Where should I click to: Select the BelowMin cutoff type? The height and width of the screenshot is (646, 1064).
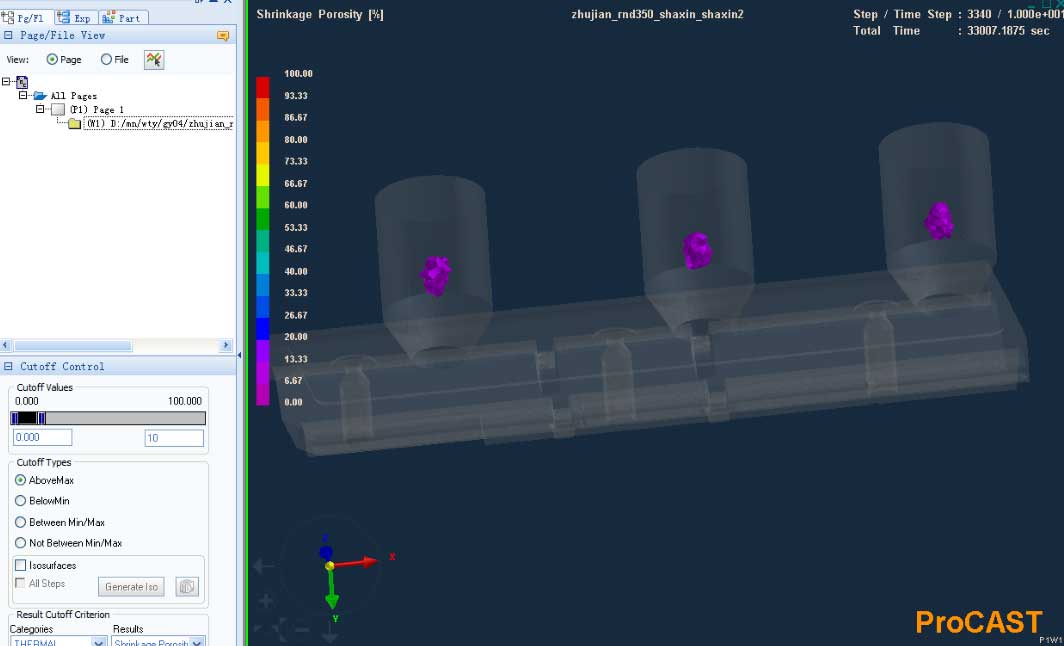(20, 501)
